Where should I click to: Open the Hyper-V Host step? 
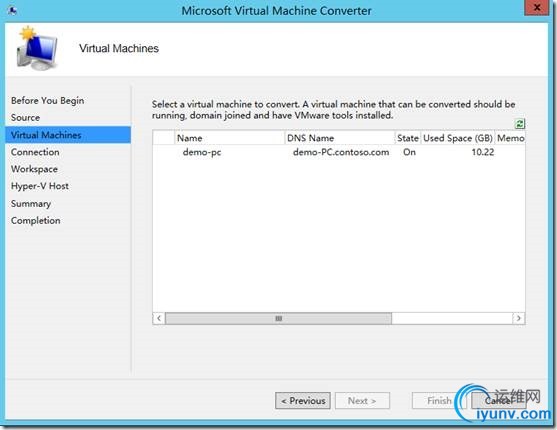40,186
